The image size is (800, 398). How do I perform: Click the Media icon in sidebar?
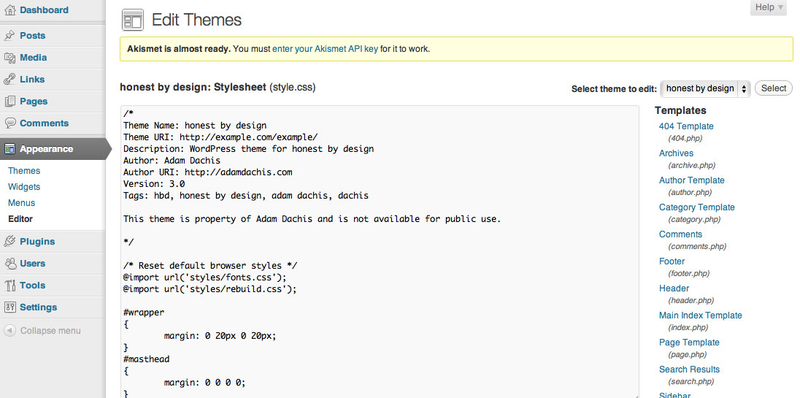pyautogui.click(x=10, y=58)
